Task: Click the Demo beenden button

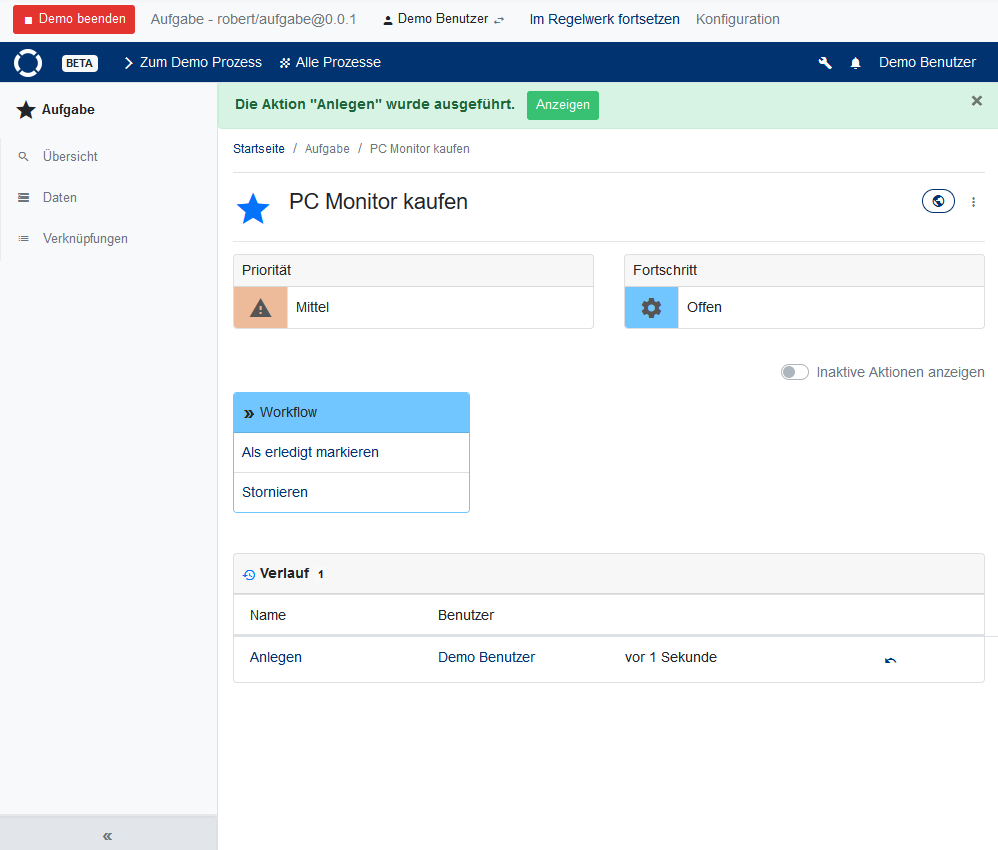Action: coord(74,19)
